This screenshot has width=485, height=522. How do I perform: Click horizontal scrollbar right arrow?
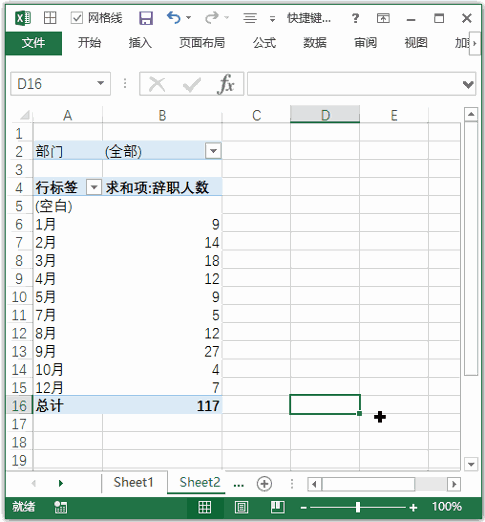[x=454, y=484]
